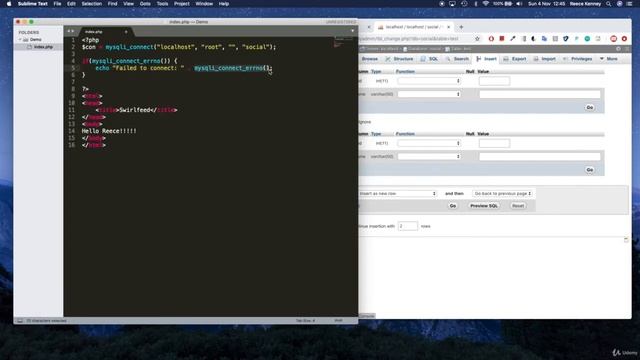640x360 pixels.
Task: Expand the More dropdown in phpMyAdmin
Action: pos(609,59)
